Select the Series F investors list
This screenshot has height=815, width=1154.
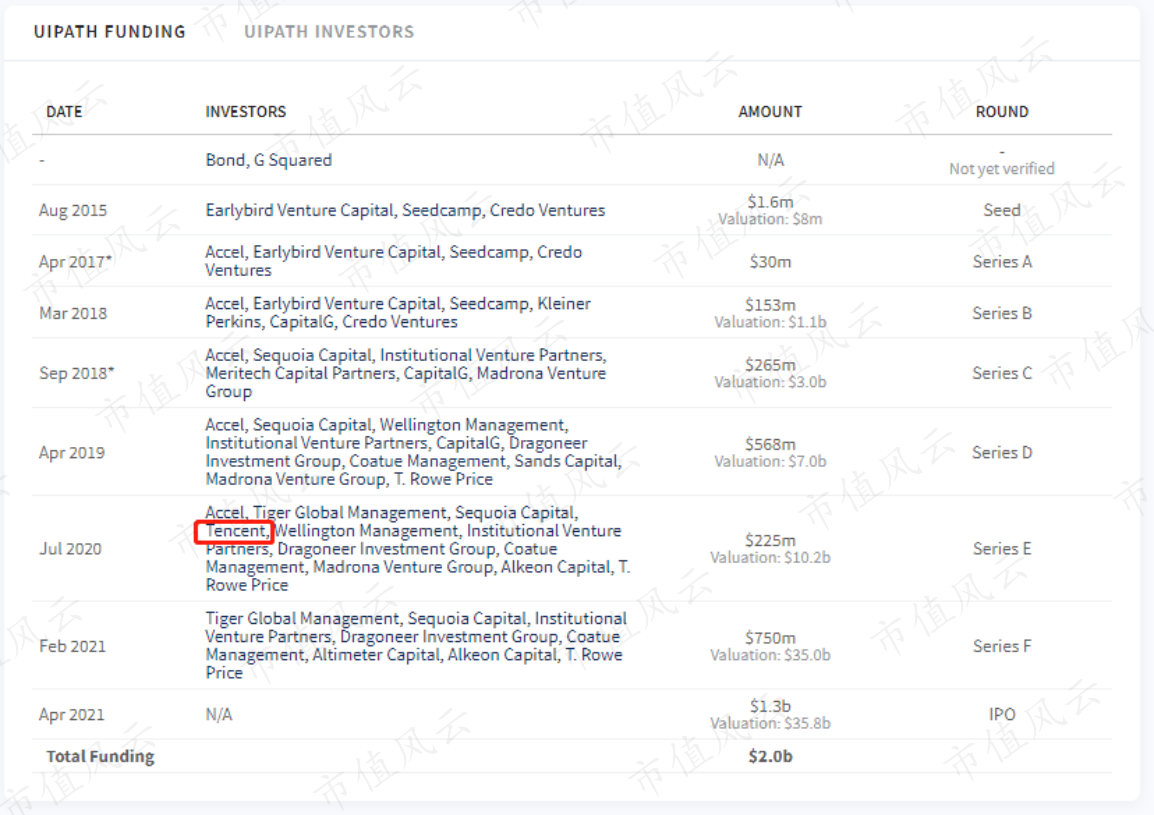(416, 645)
